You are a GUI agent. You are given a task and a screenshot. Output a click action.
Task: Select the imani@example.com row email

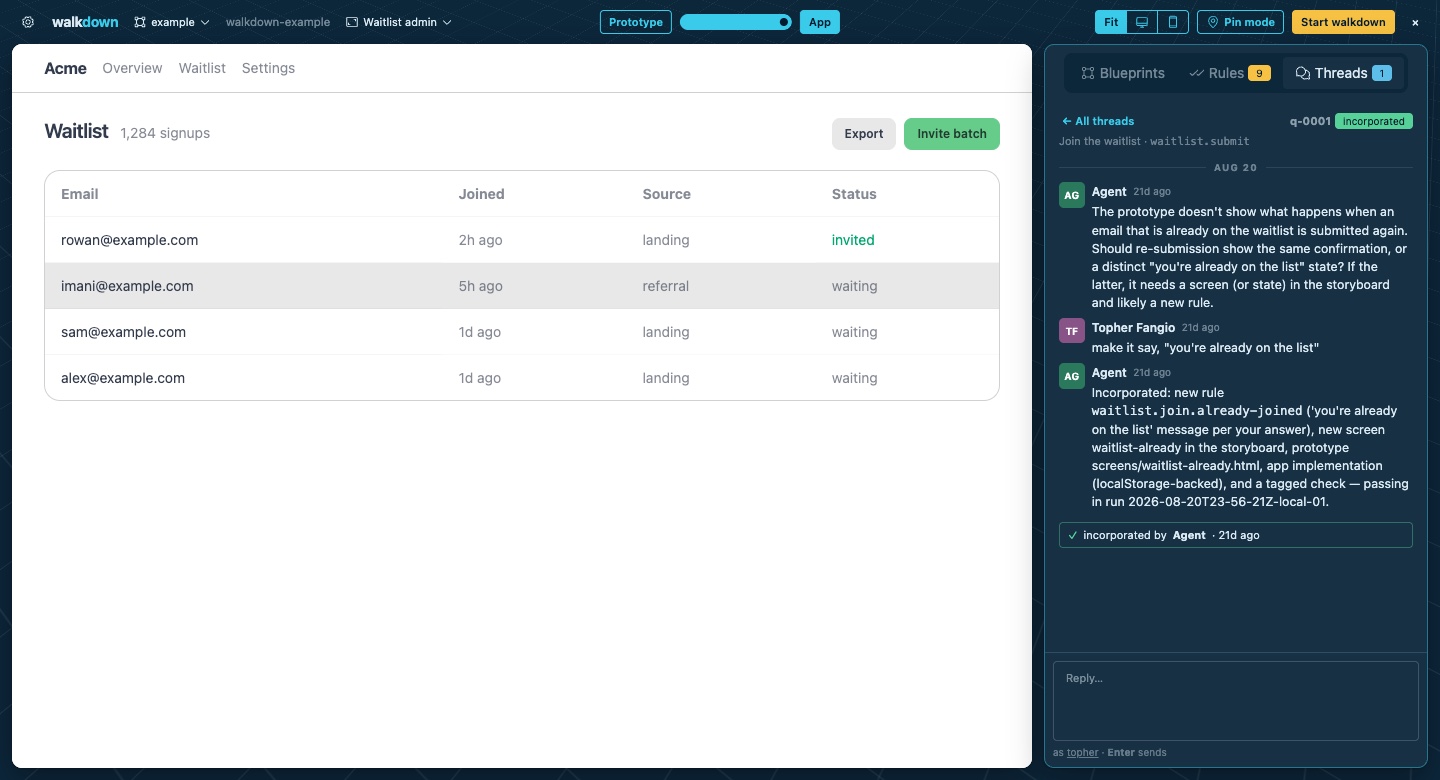[x=127, y=286]
